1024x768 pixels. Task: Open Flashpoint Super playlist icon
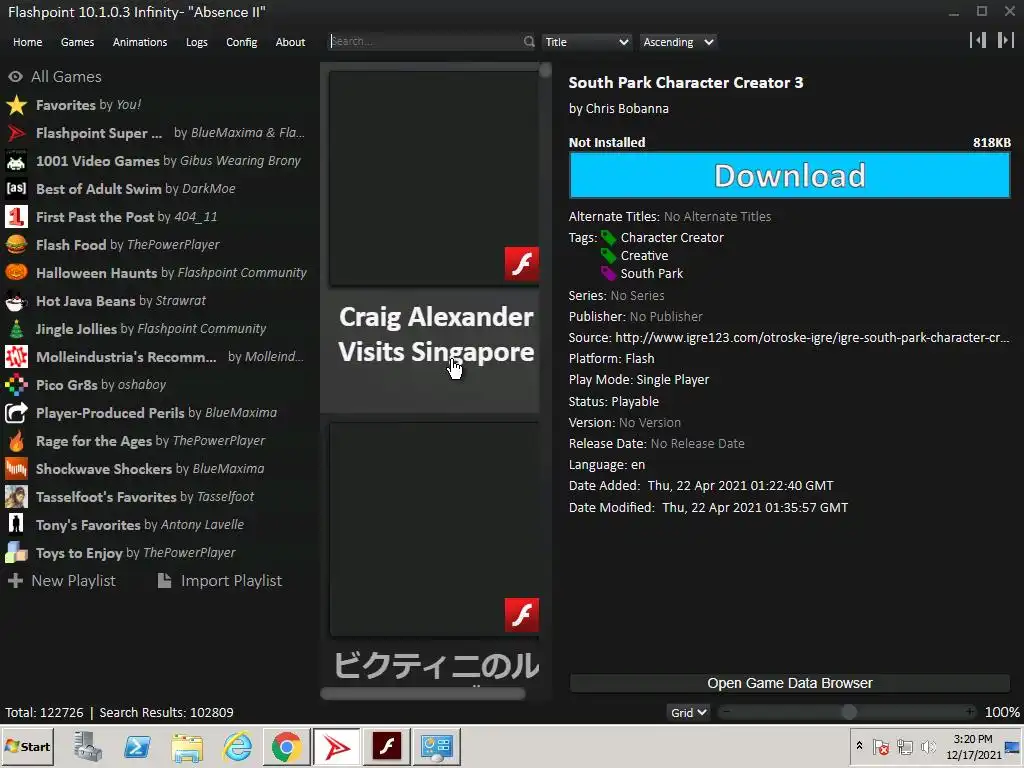tap(16, 133)
